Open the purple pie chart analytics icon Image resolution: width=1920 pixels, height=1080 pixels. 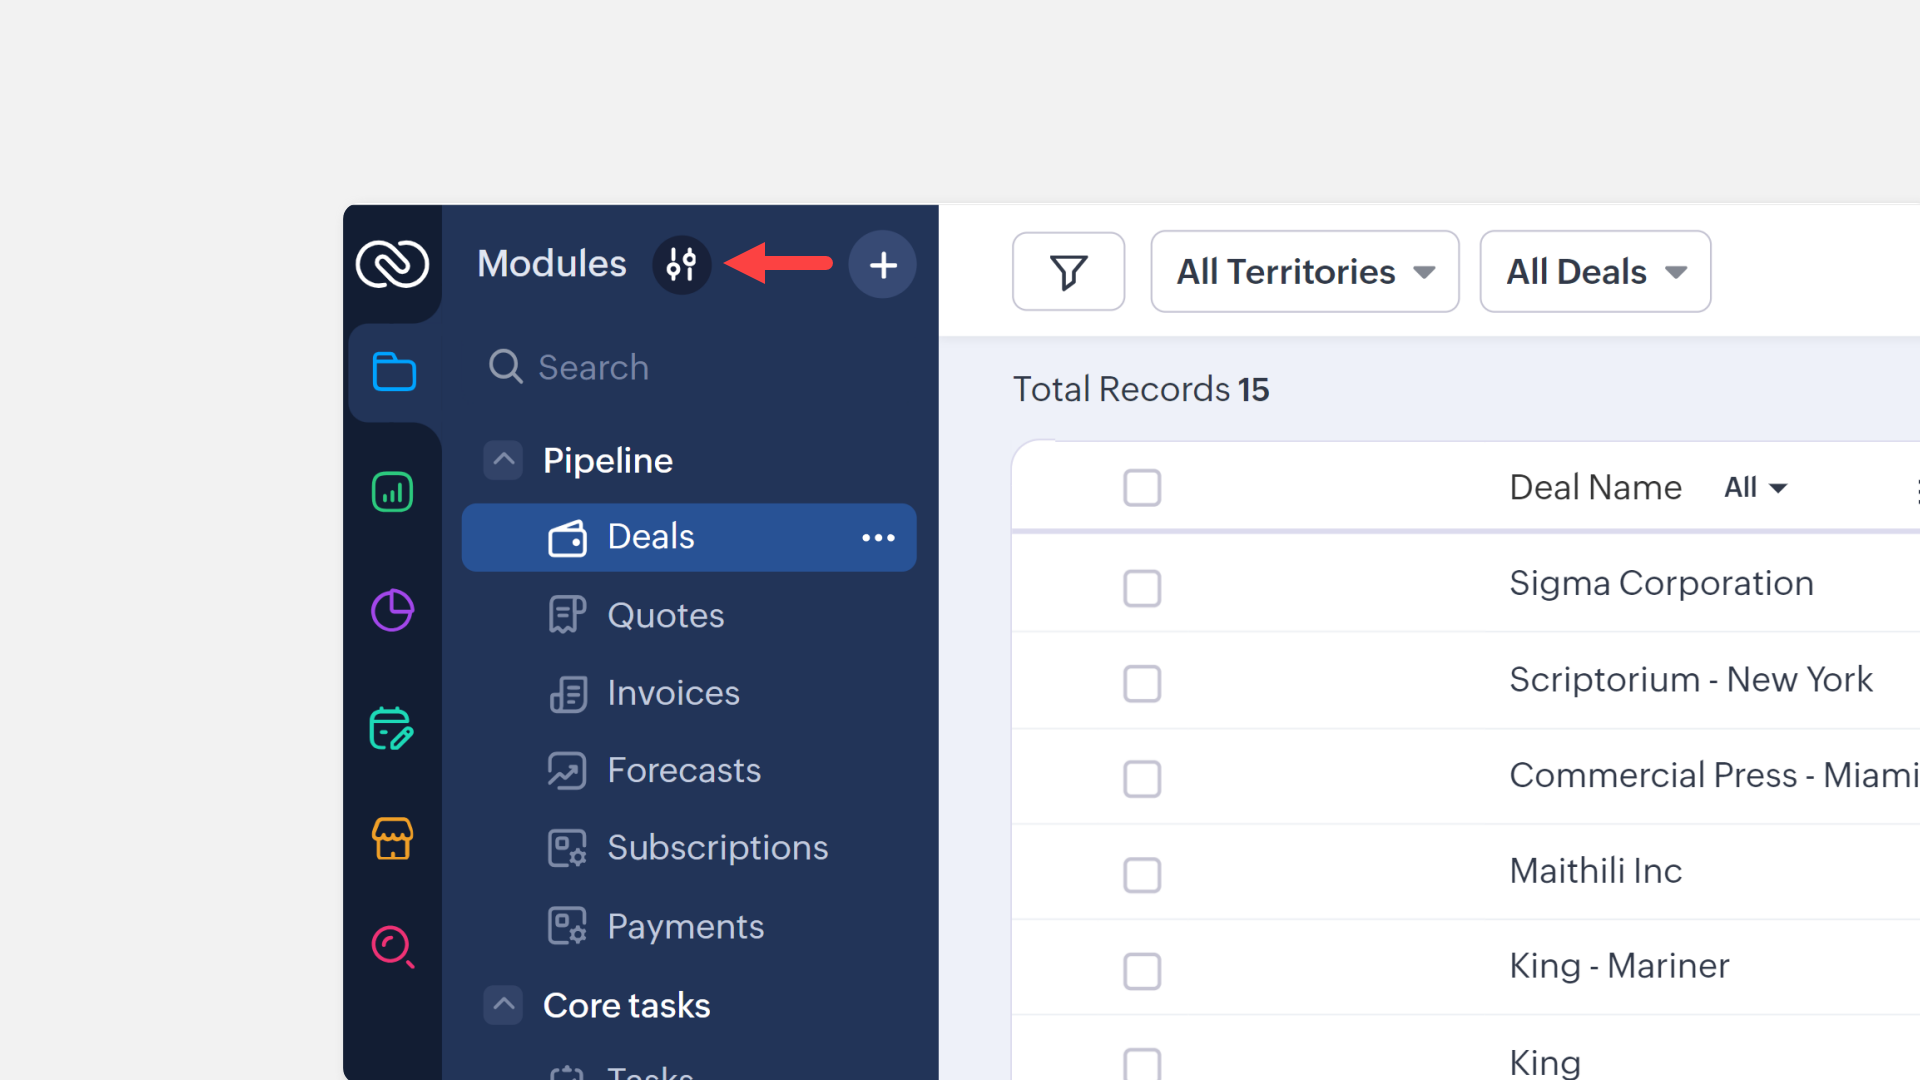(x=392, y=610)
